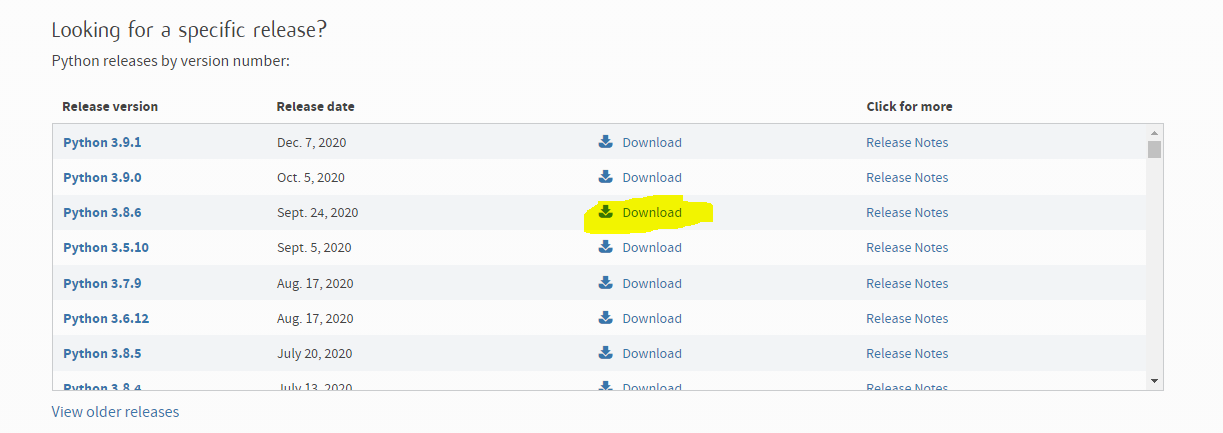Screen dimensions: 1223x433
Task: Open the View older releases link
Action: (x=115, y=411)
